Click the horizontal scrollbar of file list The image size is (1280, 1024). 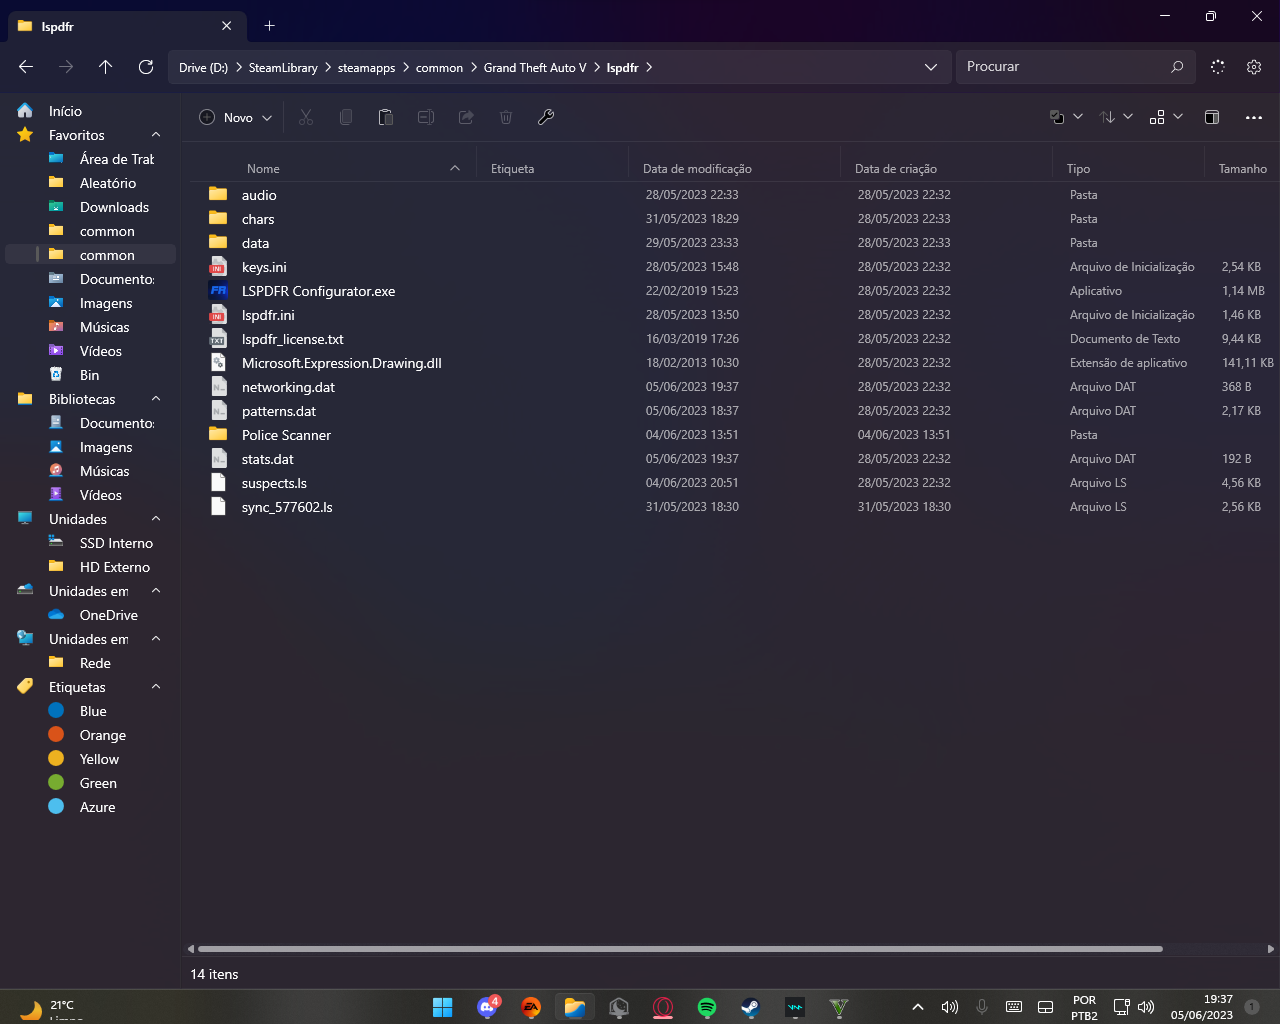(x=680, y=949)
